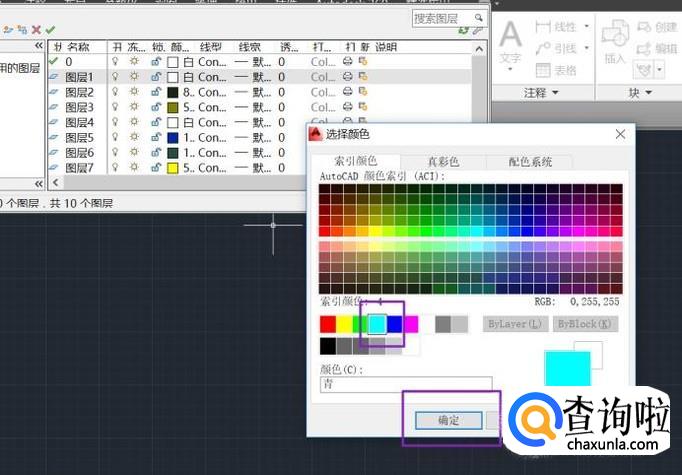
Task: Click the green checkmark set-current icon
Action: 50,30
